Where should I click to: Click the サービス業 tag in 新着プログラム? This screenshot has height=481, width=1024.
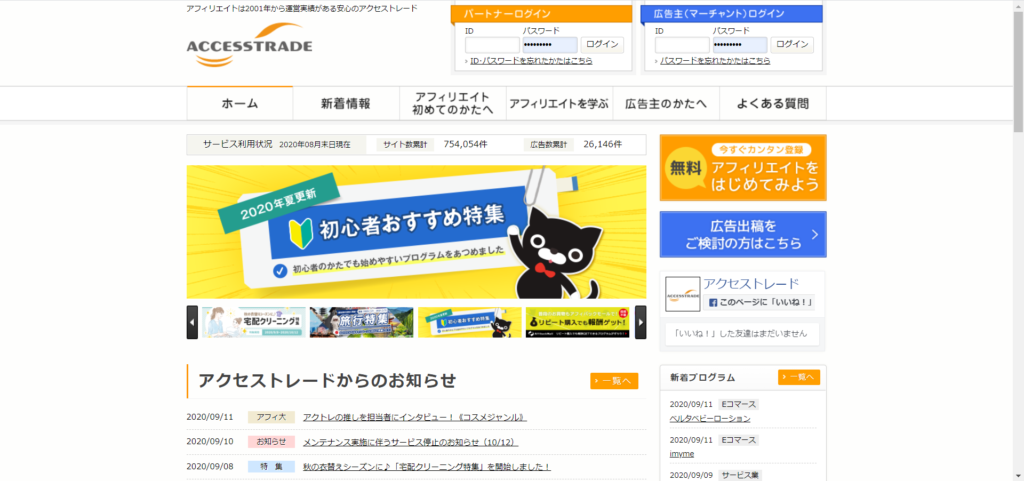[x=740, y=475]
